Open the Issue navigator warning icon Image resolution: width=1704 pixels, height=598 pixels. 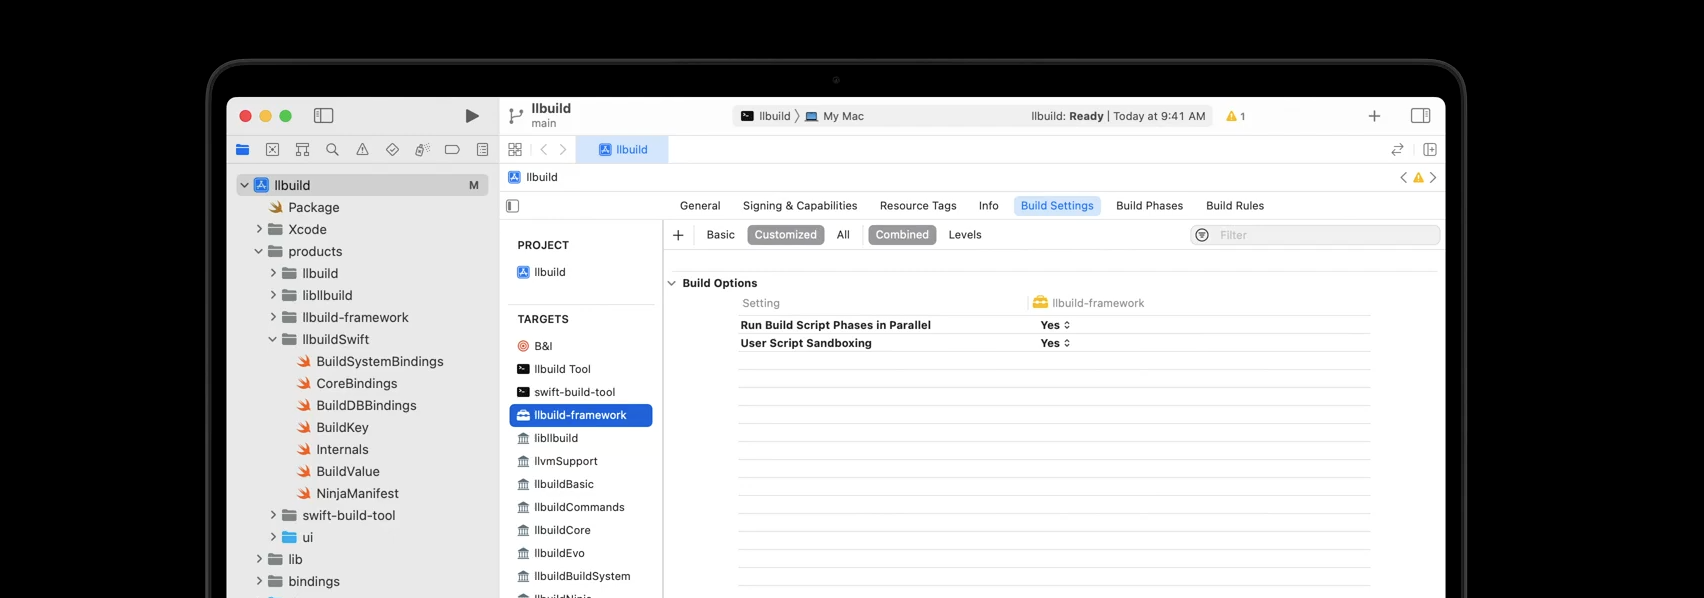point(362,150)
